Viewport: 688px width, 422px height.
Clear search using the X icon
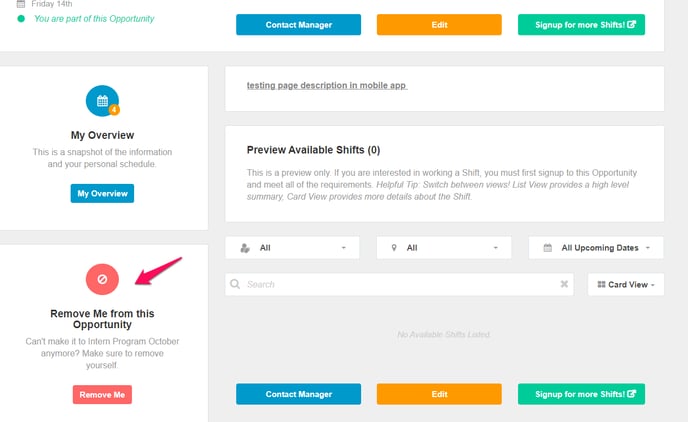pos(564,284)
